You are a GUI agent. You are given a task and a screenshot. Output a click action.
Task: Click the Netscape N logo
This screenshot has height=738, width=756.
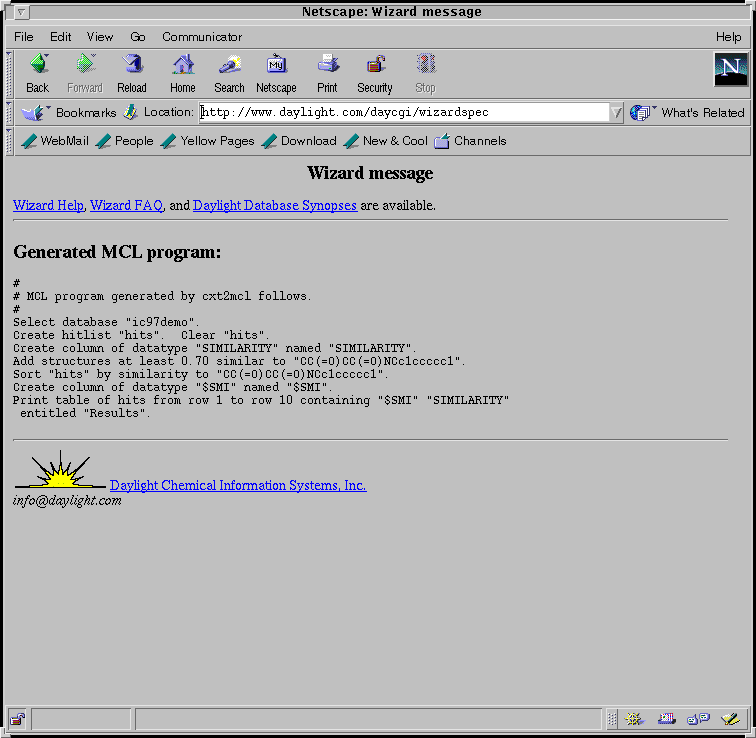coord(730,70)
